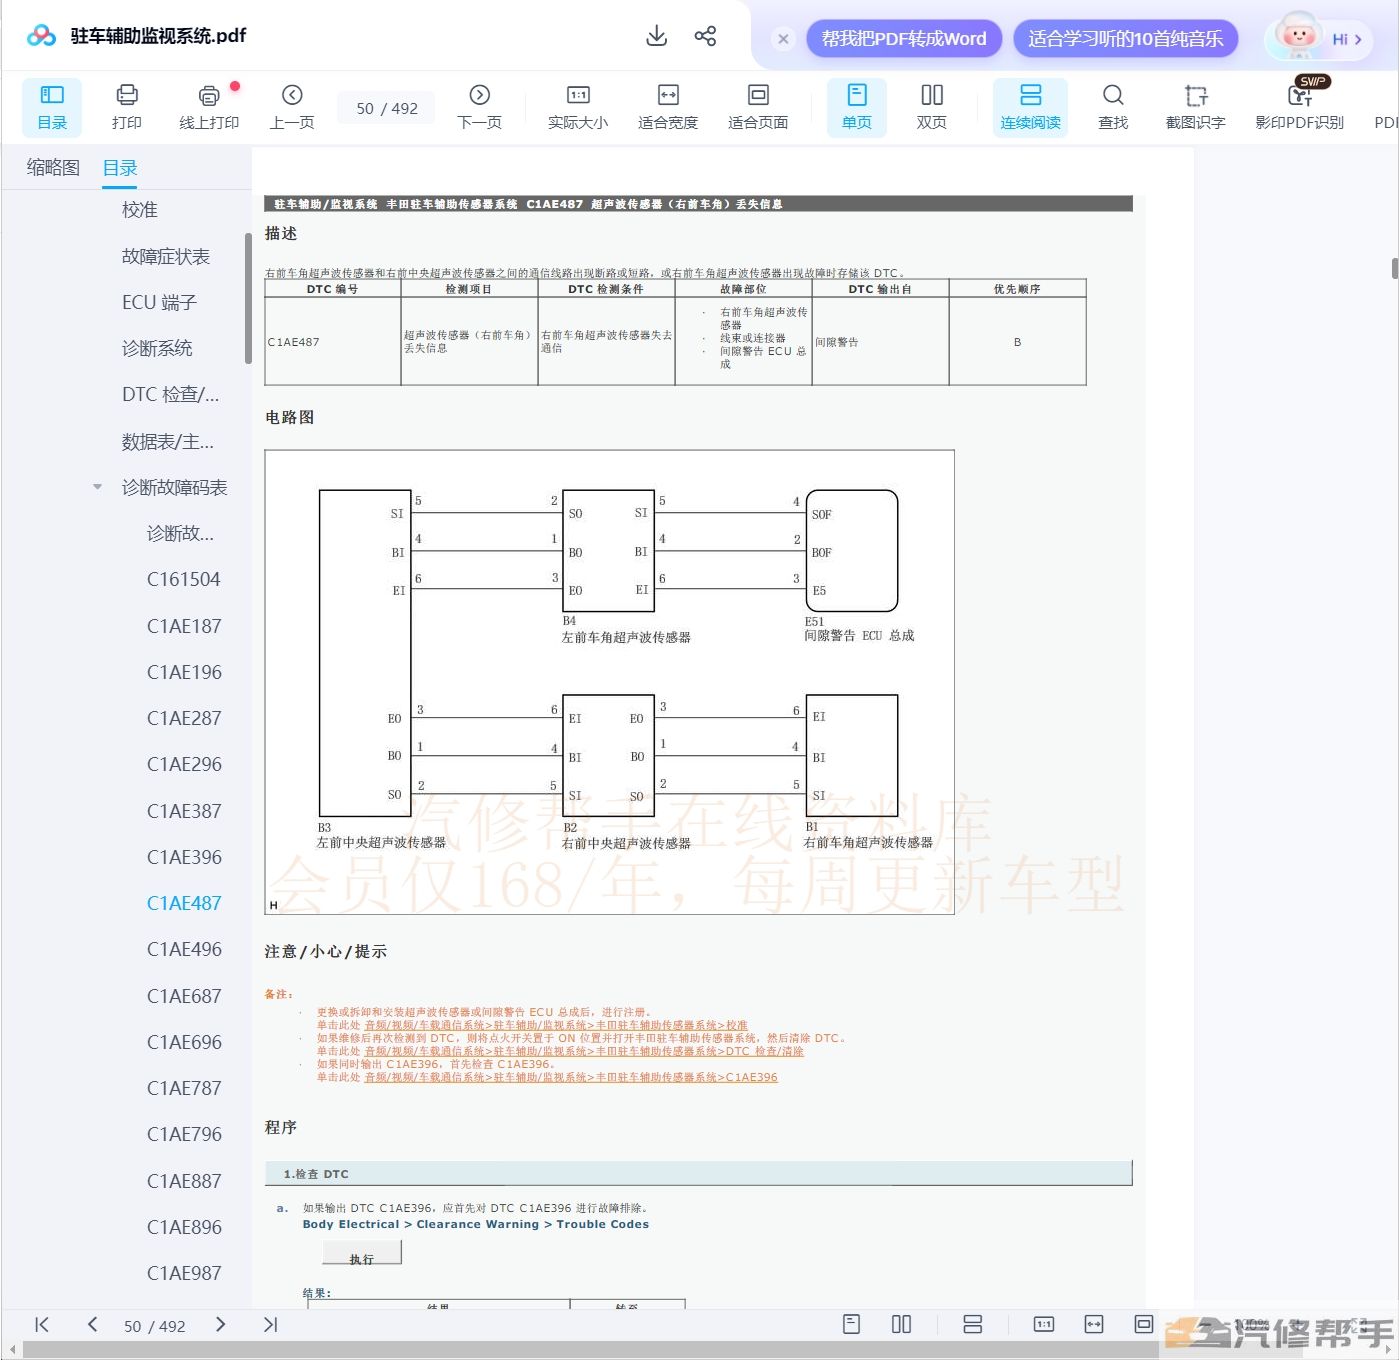Screen dimensions: 1399x1360
Task: Toggle the 目录 sidebar panel button
Action: coord(52,107)
